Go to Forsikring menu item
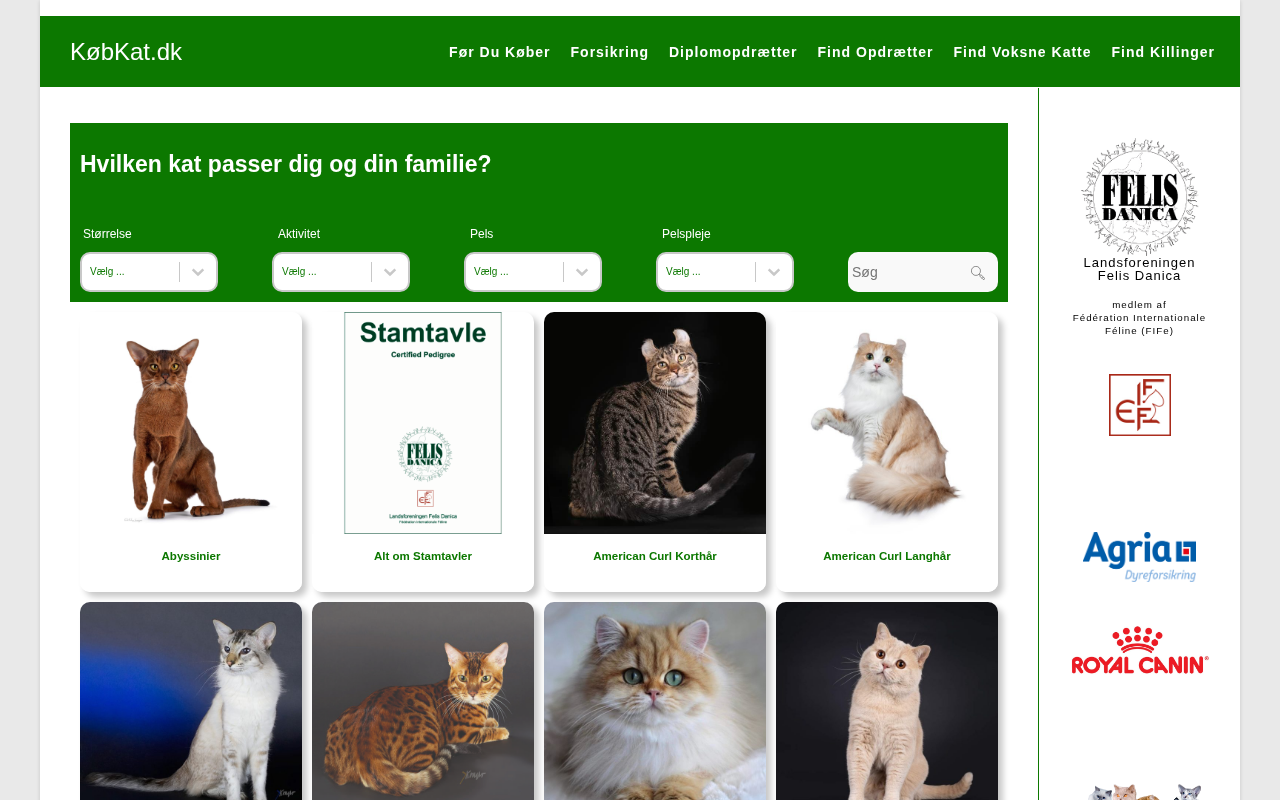The image size is (1280, 800). click(x=609, y=52)
